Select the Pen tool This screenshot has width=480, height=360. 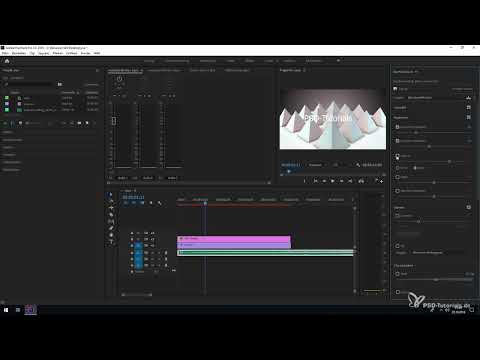point(111,228)
